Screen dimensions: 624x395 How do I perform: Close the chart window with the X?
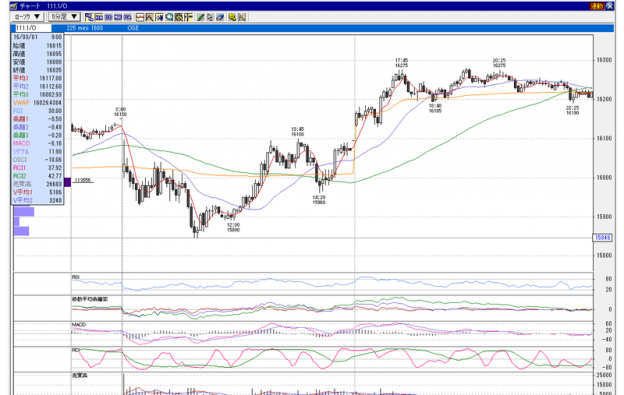[x=610, y=6]
